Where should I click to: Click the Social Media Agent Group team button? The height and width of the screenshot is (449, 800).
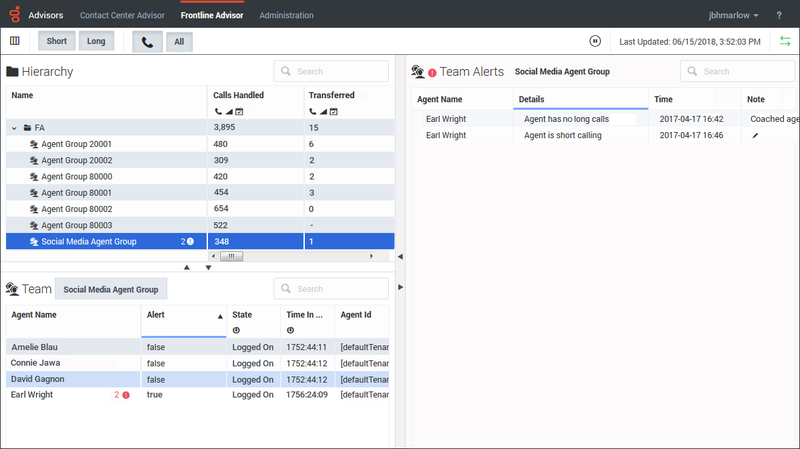coord(111,289)
